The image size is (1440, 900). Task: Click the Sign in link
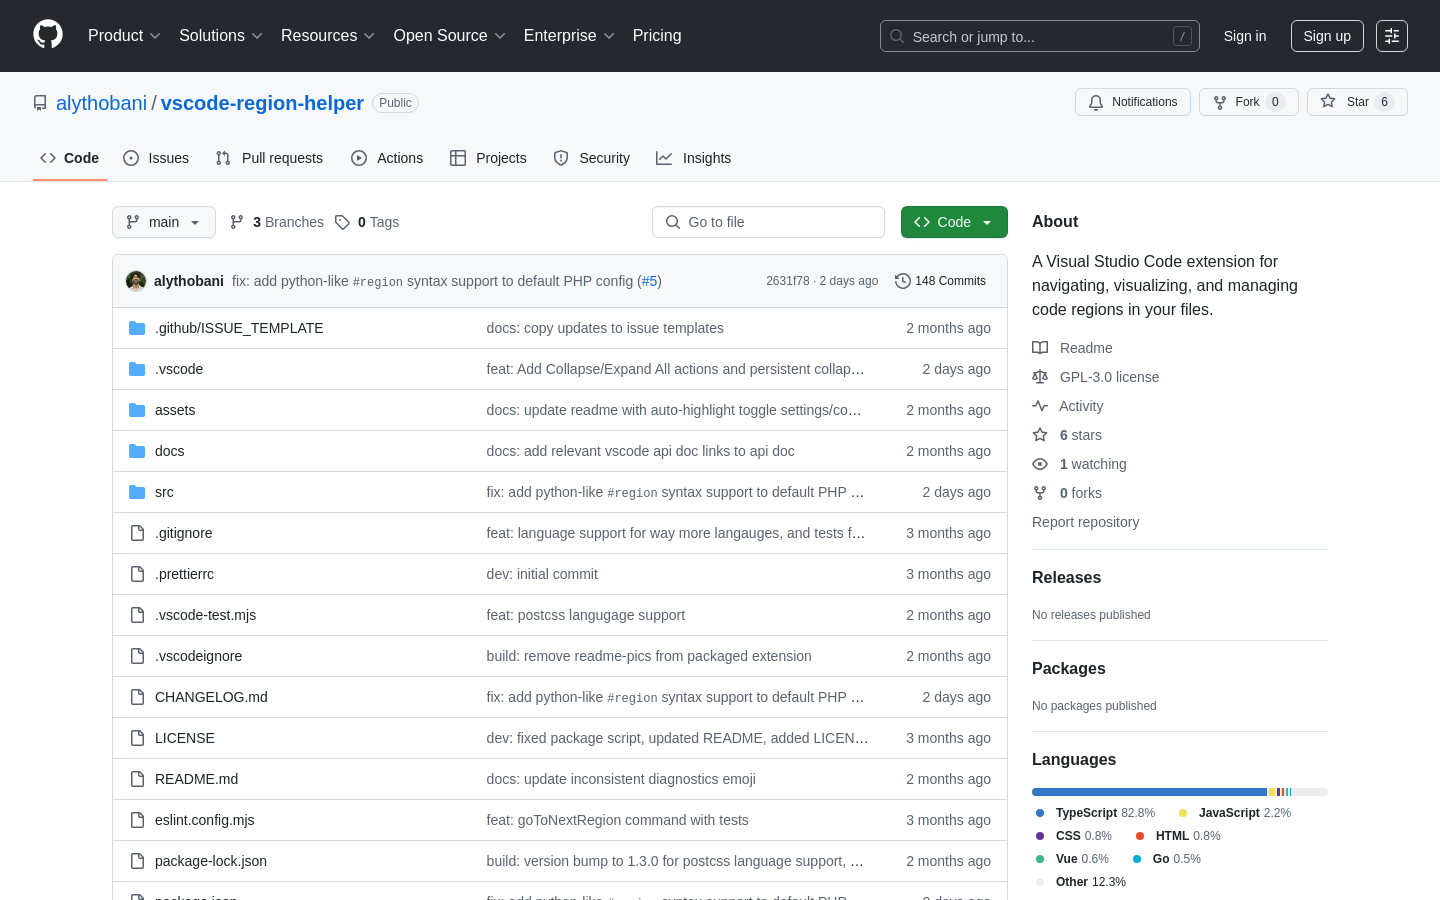1245,36
